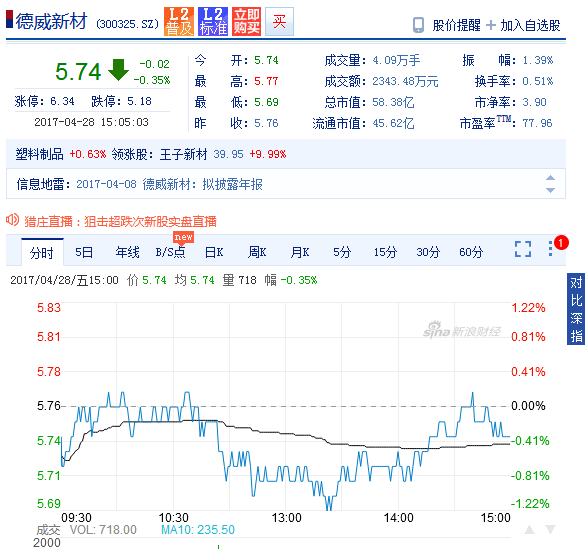Collapse volume panel with down triangle

[550, 529]
